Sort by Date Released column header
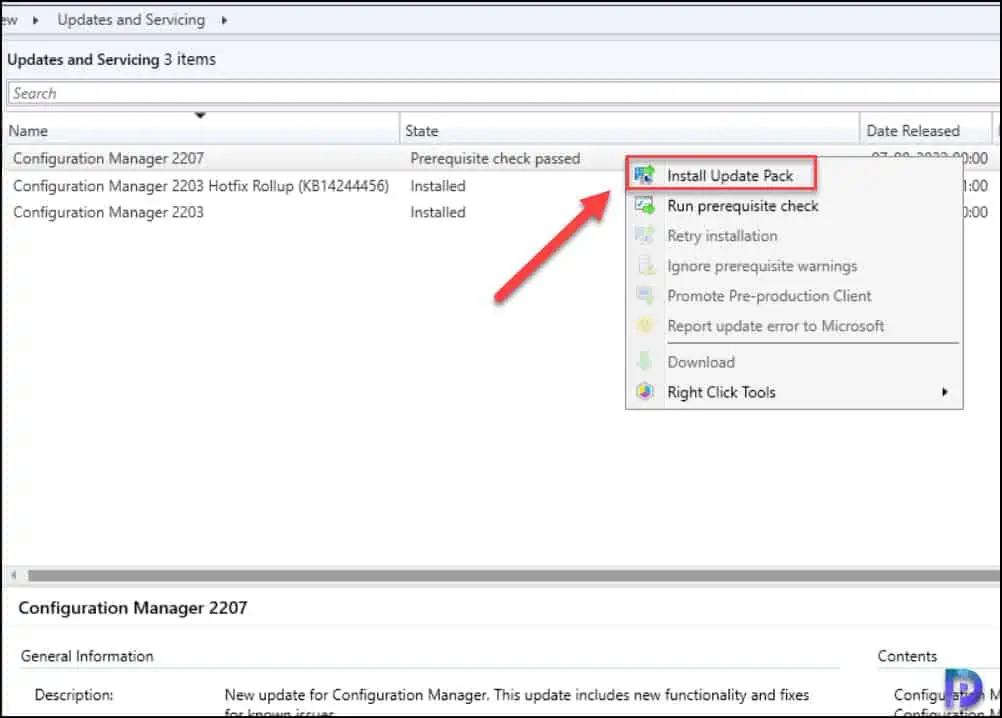 coord(925,130)
